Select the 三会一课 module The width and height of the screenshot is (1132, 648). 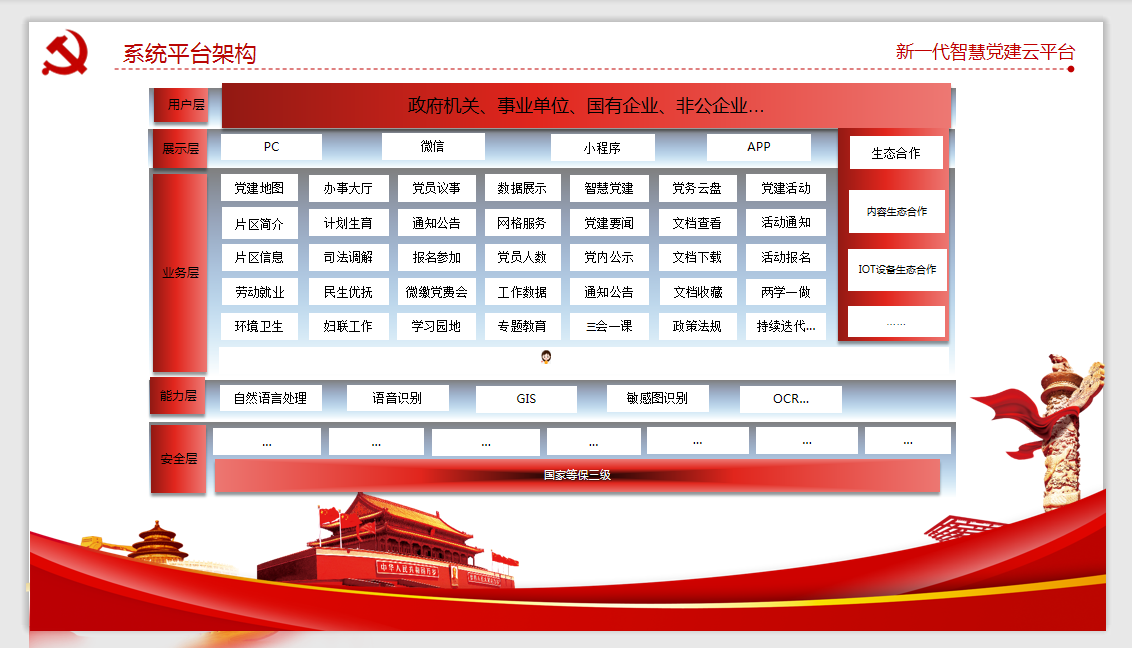pyautogui.click(x=609, y=326)
